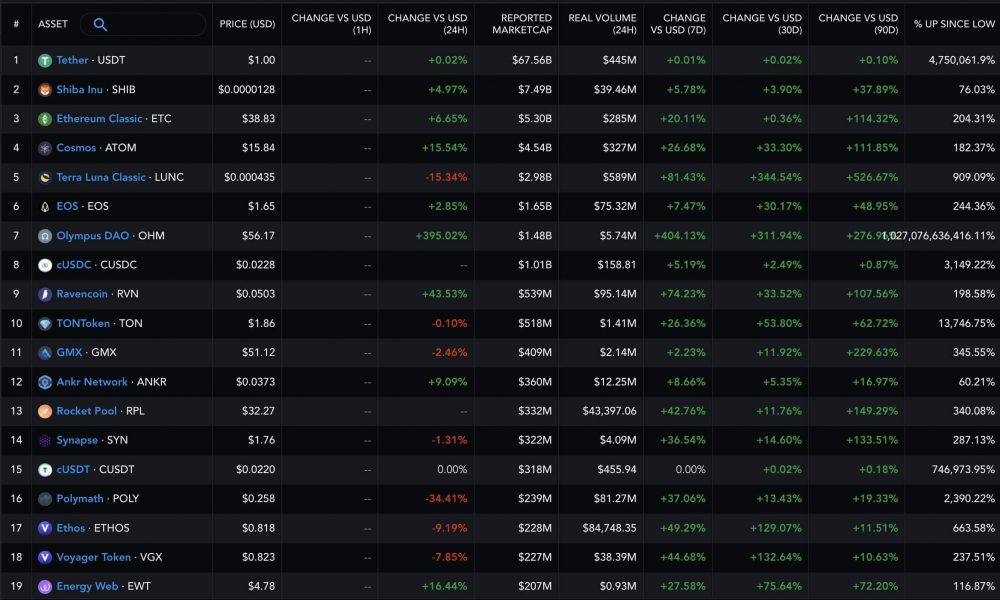The image size is (1000, 600).
Task: Click the Ethos coin icon
Action: [45, 528]
